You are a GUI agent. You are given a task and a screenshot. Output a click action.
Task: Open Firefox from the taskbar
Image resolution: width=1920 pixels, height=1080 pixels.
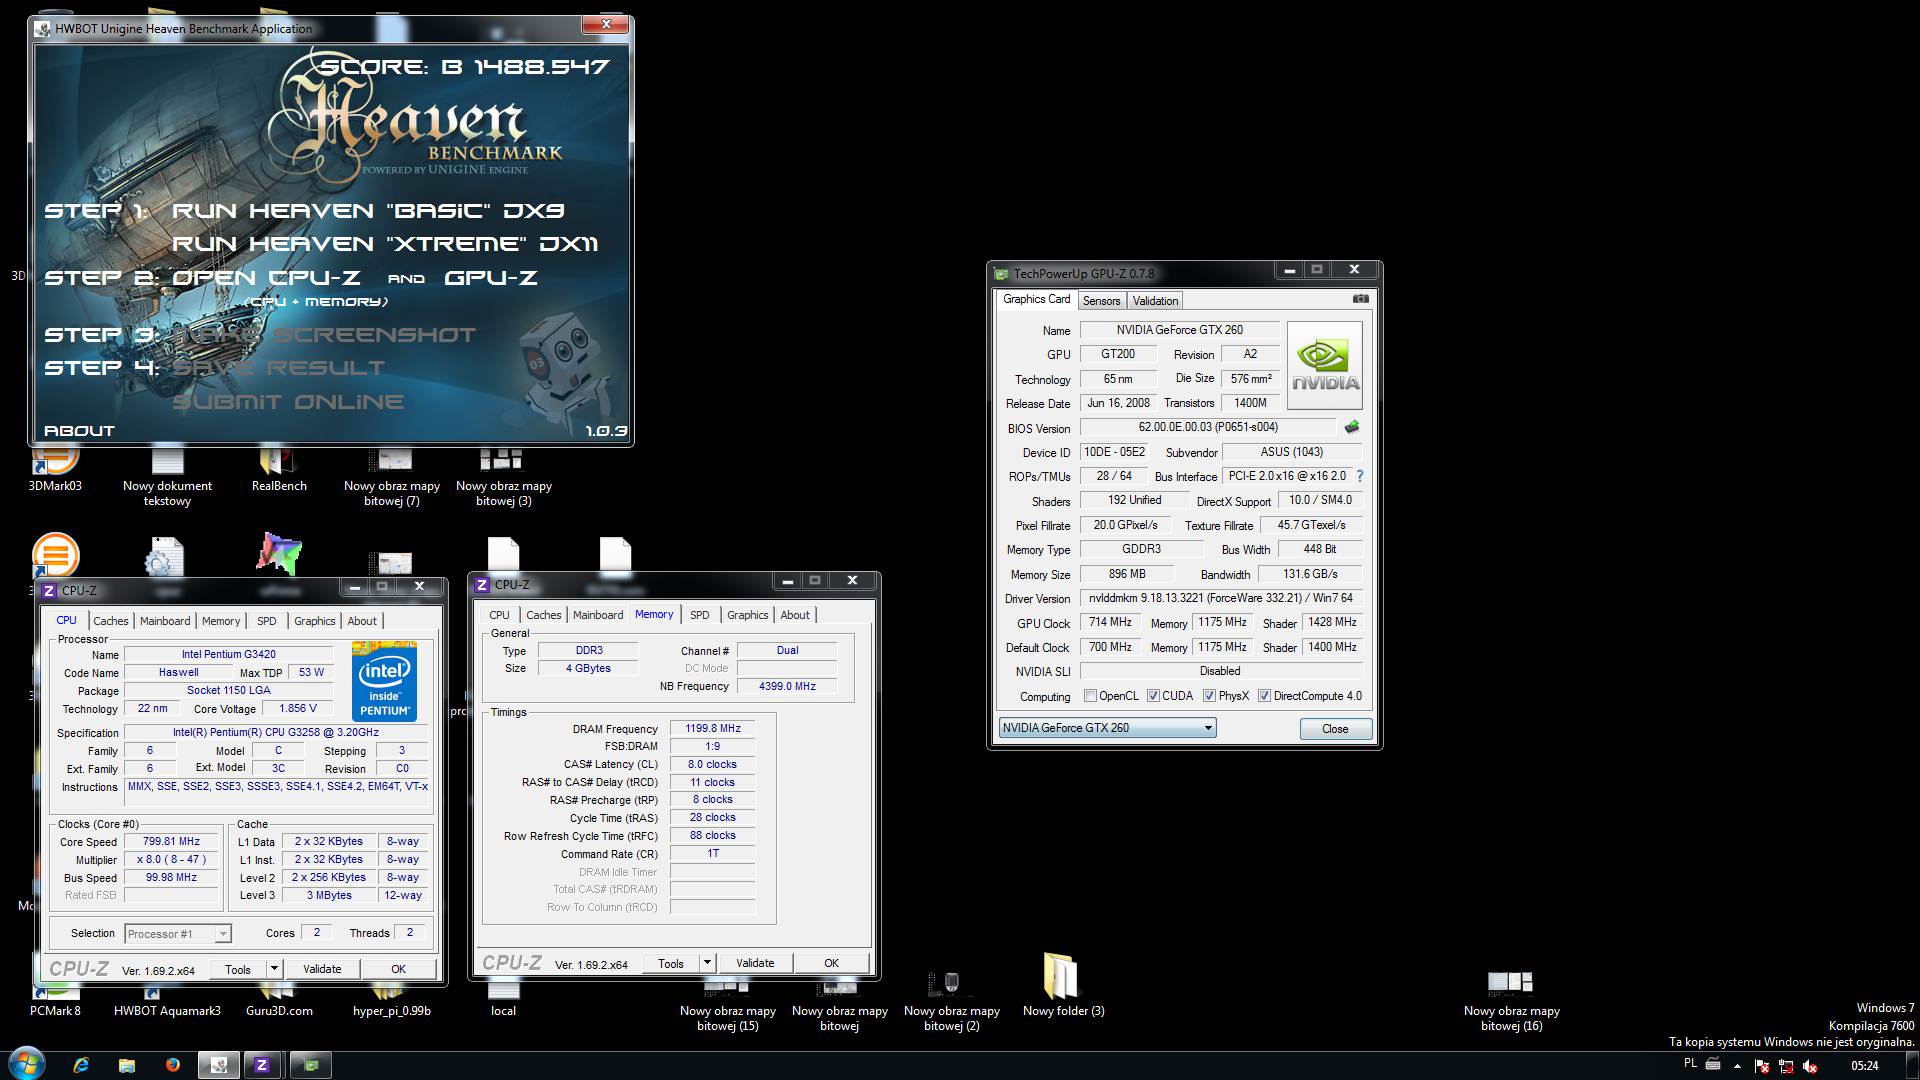[172, 1066]
